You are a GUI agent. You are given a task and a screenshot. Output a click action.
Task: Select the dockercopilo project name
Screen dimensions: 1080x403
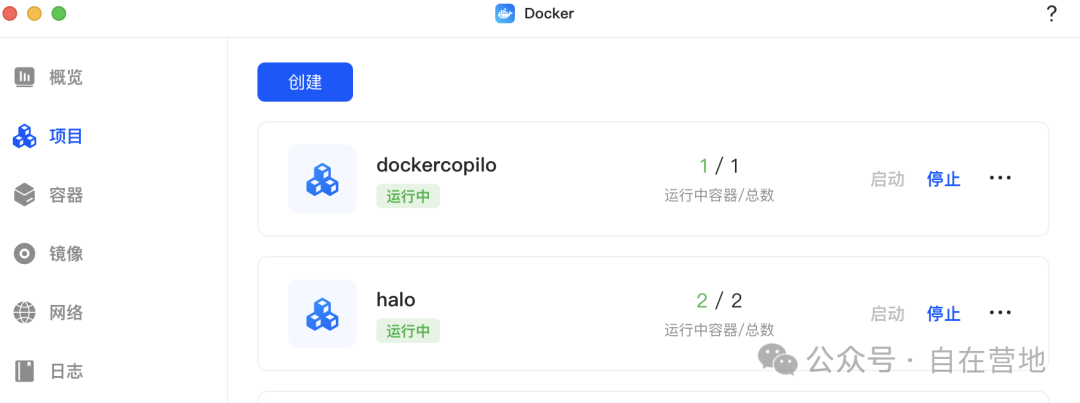436,165
